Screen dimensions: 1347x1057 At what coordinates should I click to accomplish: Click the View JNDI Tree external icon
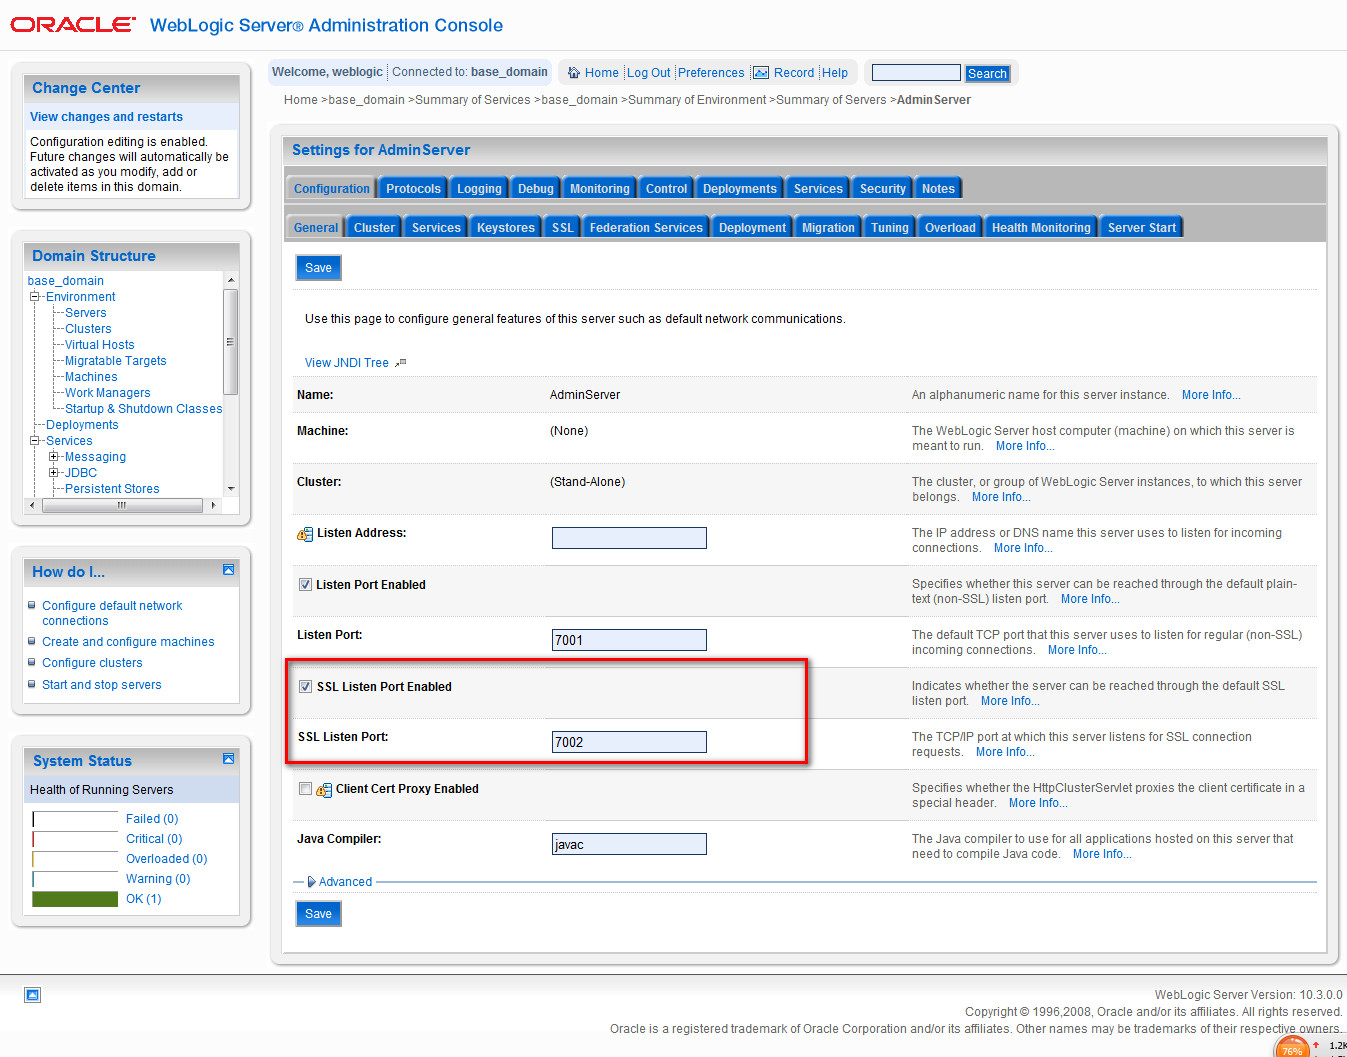[x=401, y=363]
